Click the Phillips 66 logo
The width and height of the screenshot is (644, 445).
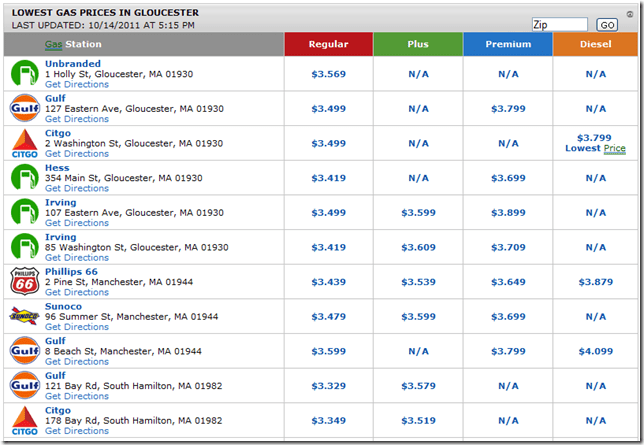(24, 282)
